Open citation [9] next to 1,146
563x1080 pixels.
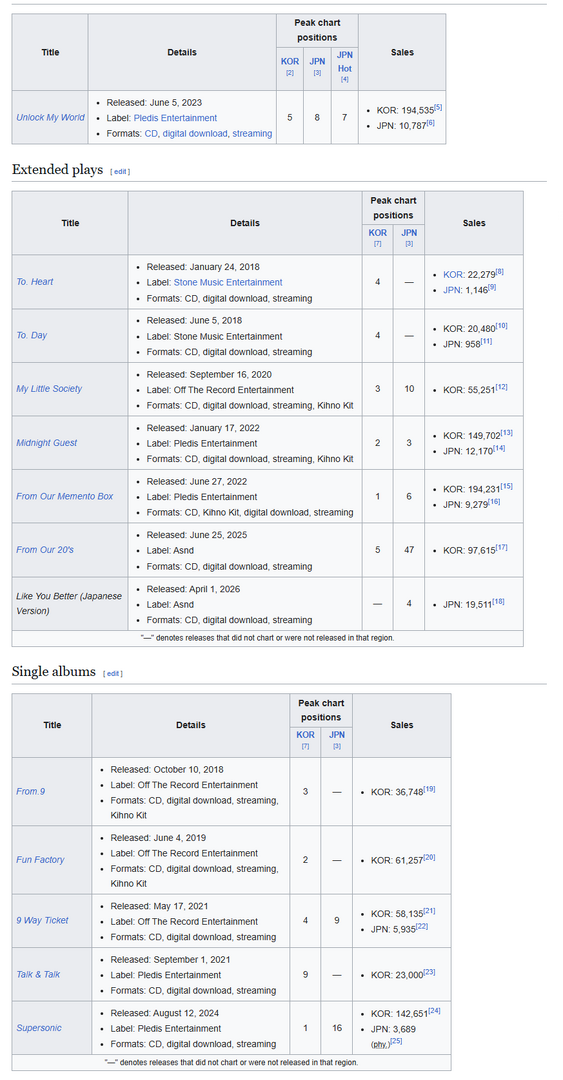click(x=492, y=287)
